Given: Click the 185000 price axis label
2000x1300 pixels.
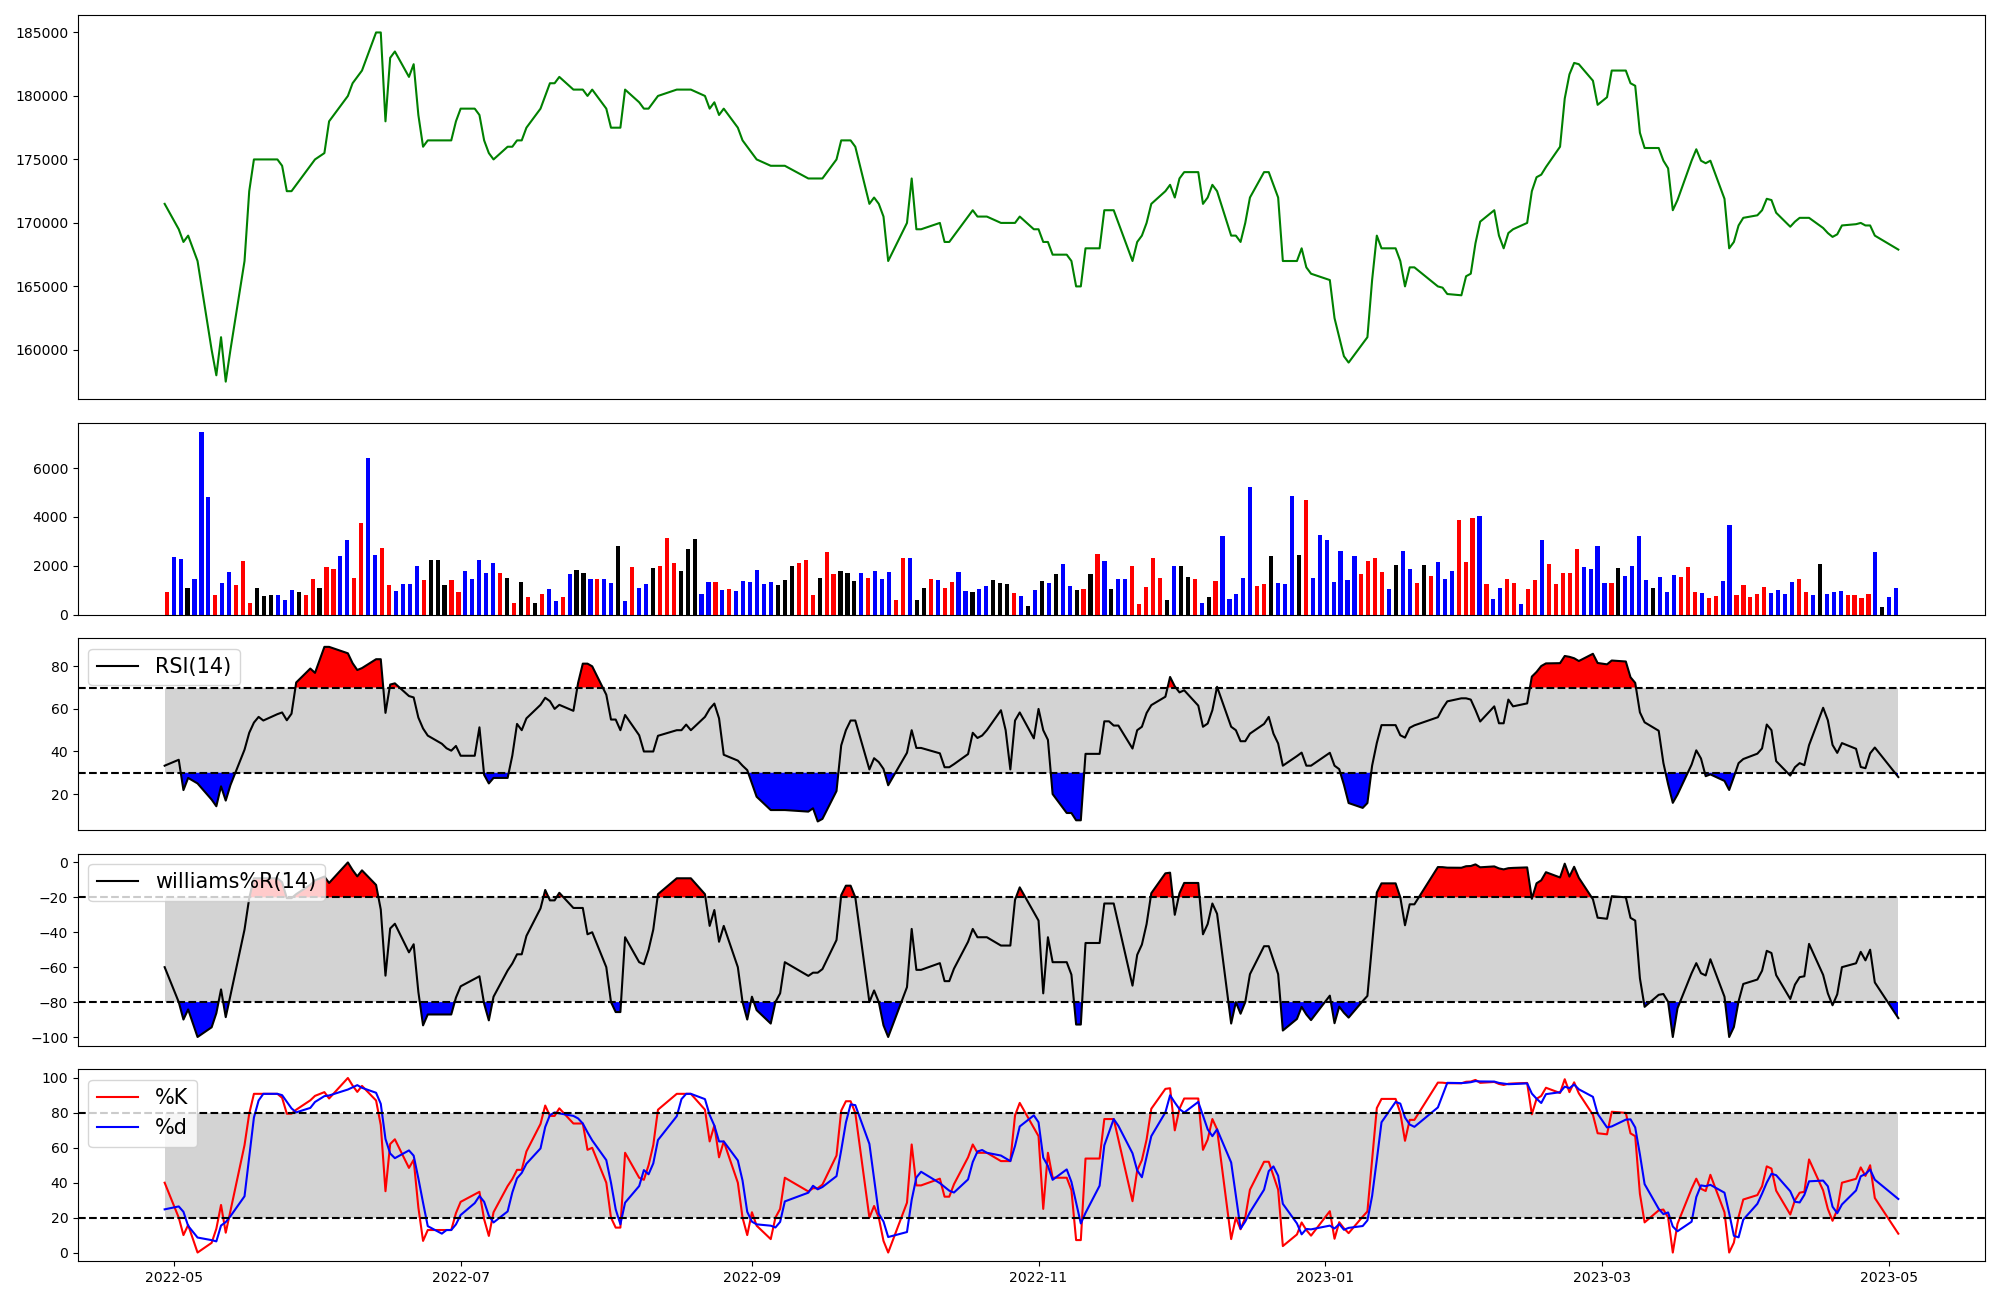Looking at the screenshot, I should pyautogui.click(x=42, y=33).
